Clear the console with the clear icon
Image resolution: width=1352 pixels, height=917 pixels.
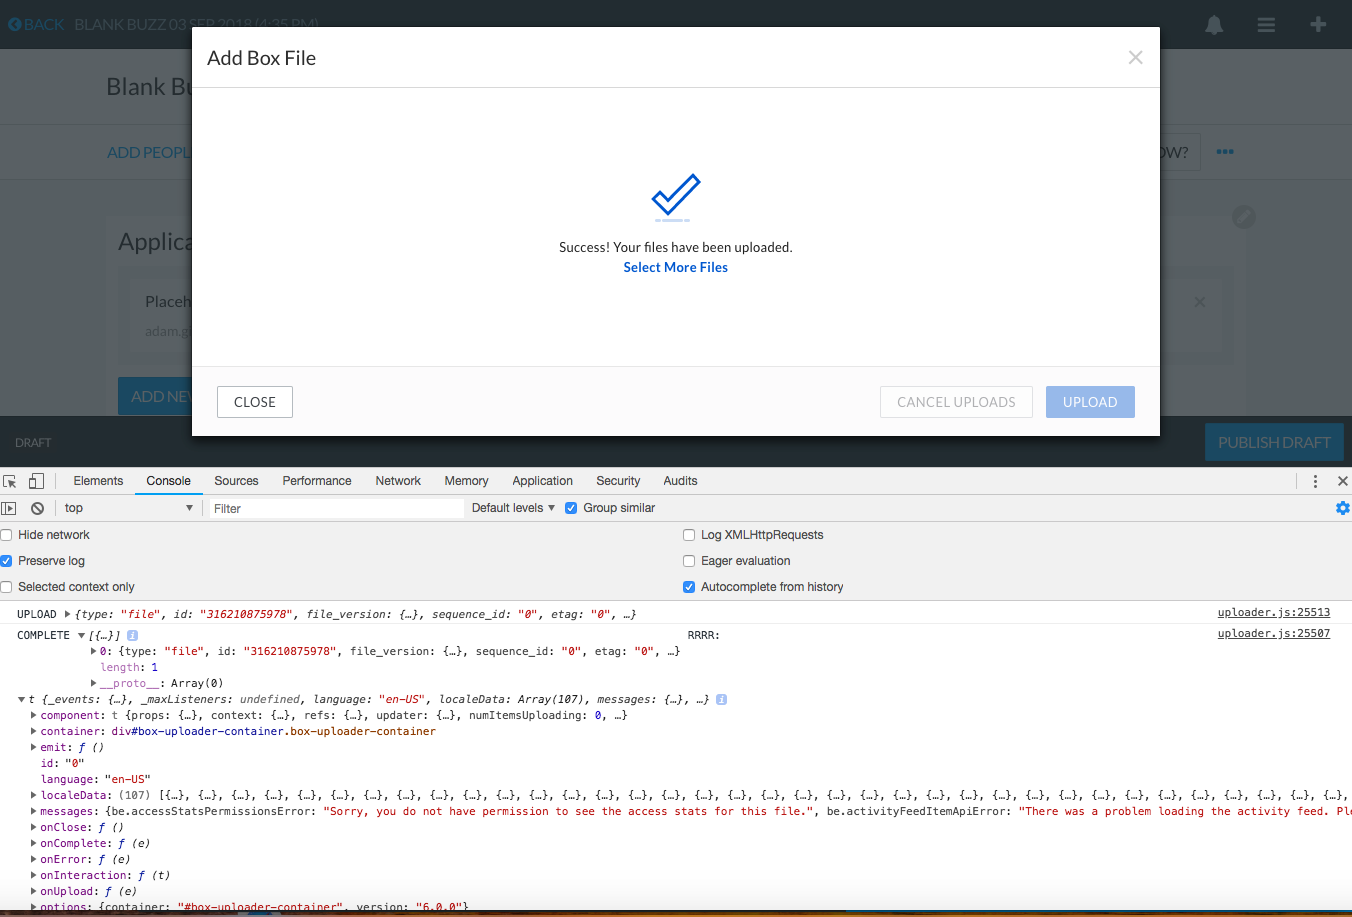(x=37, y=508)
